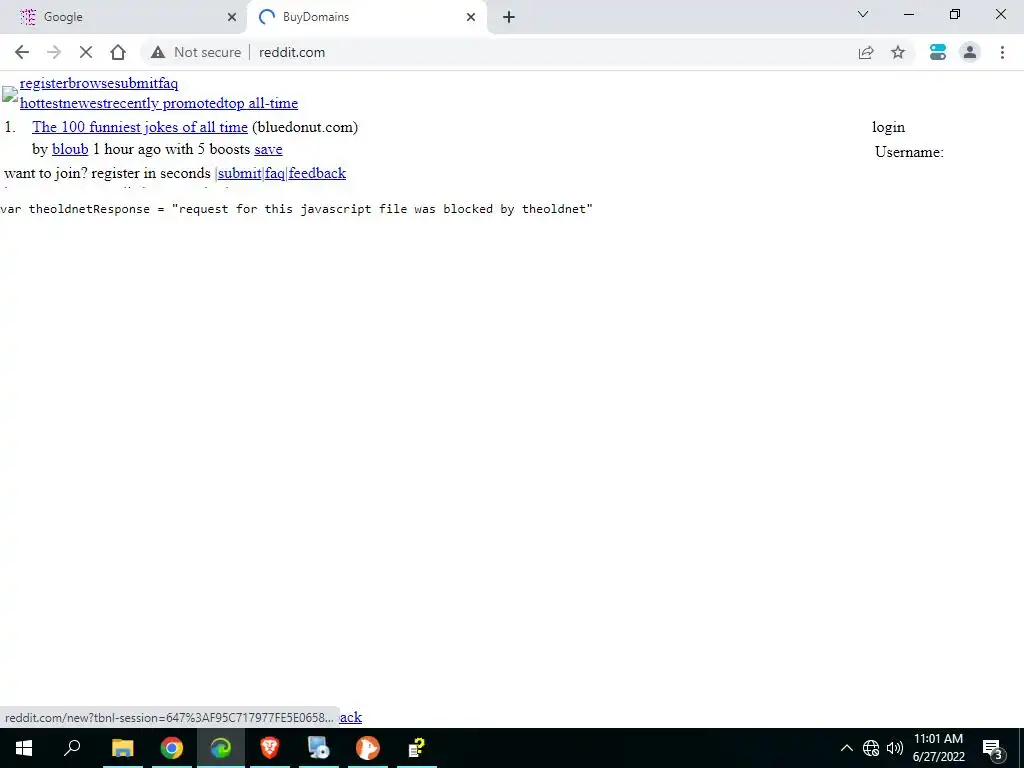
Task: Open the Chrome three-dot menu
Action: (x=1002, y=52)
